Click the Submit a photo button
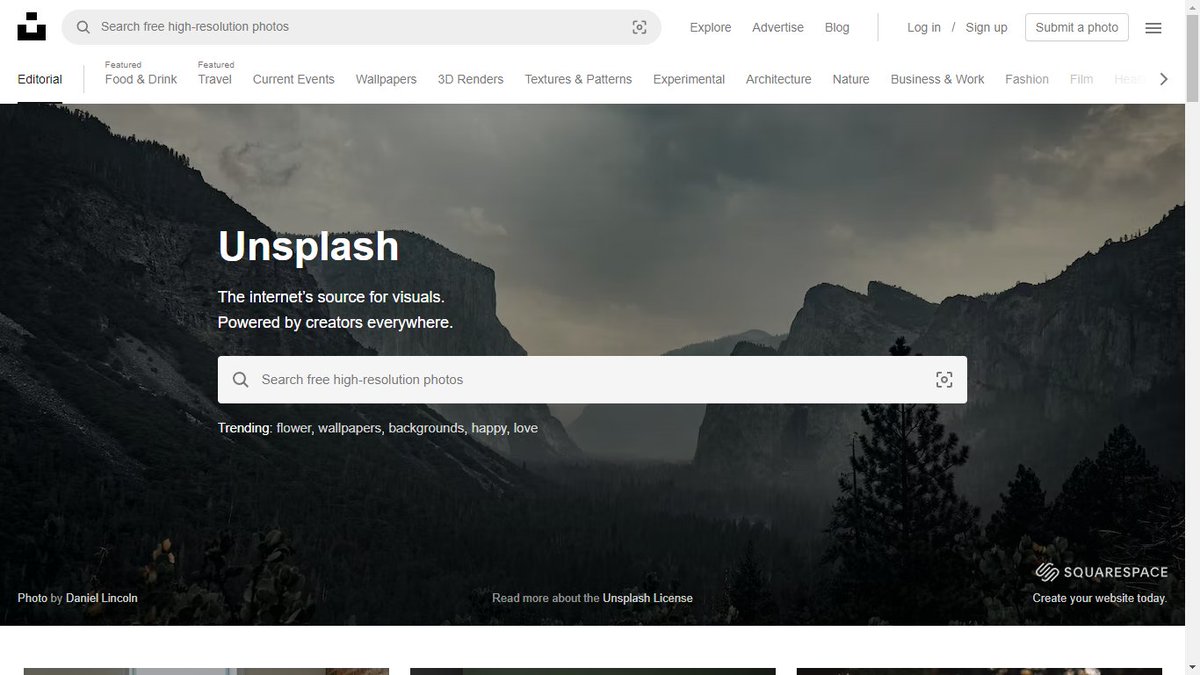This screenshot has width=1200, height=675. click(1077, 27)
